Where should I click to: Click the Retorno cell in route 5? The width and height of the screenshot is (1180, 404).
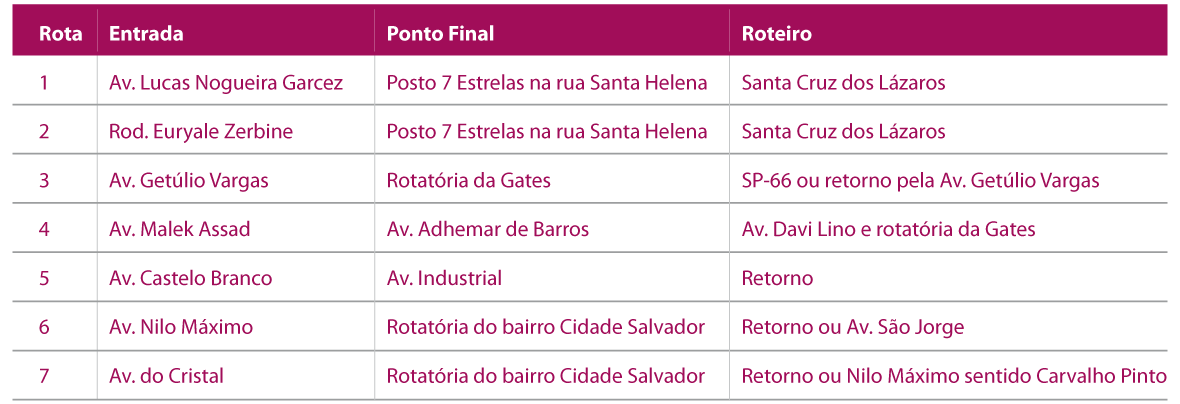tap(777, 278)
